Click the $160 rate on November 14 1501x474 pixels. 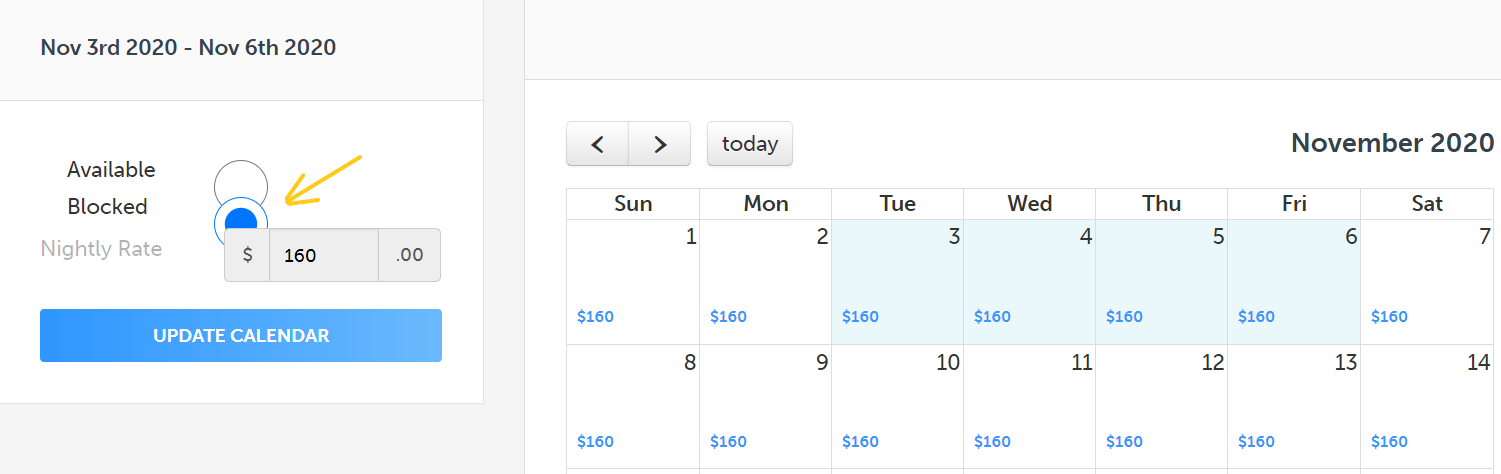[1389, 442]
